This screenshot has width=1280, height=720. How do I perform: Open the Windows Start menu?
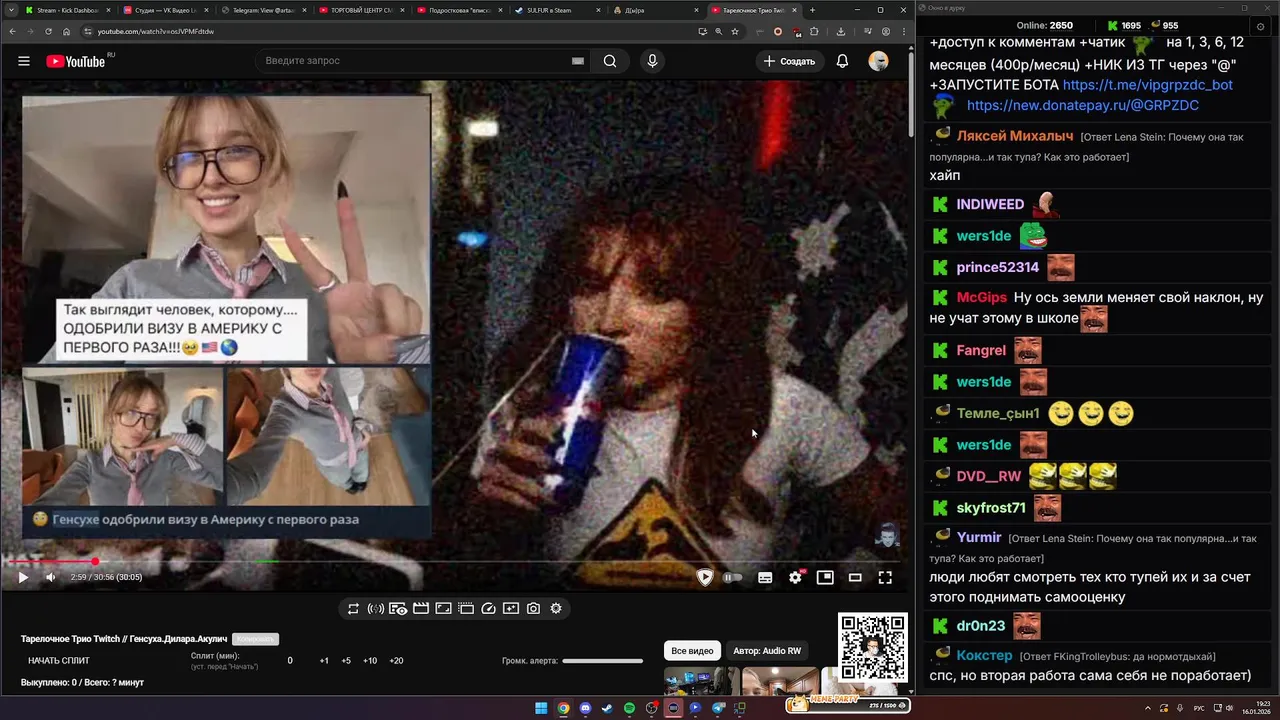point(541,708)
